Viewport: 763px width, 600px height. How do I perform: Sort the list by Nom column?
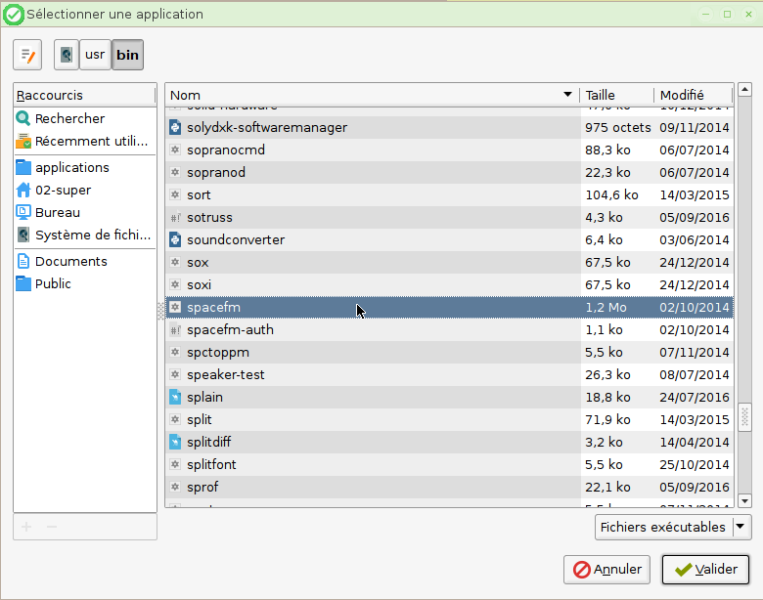[x=372, y=95]
